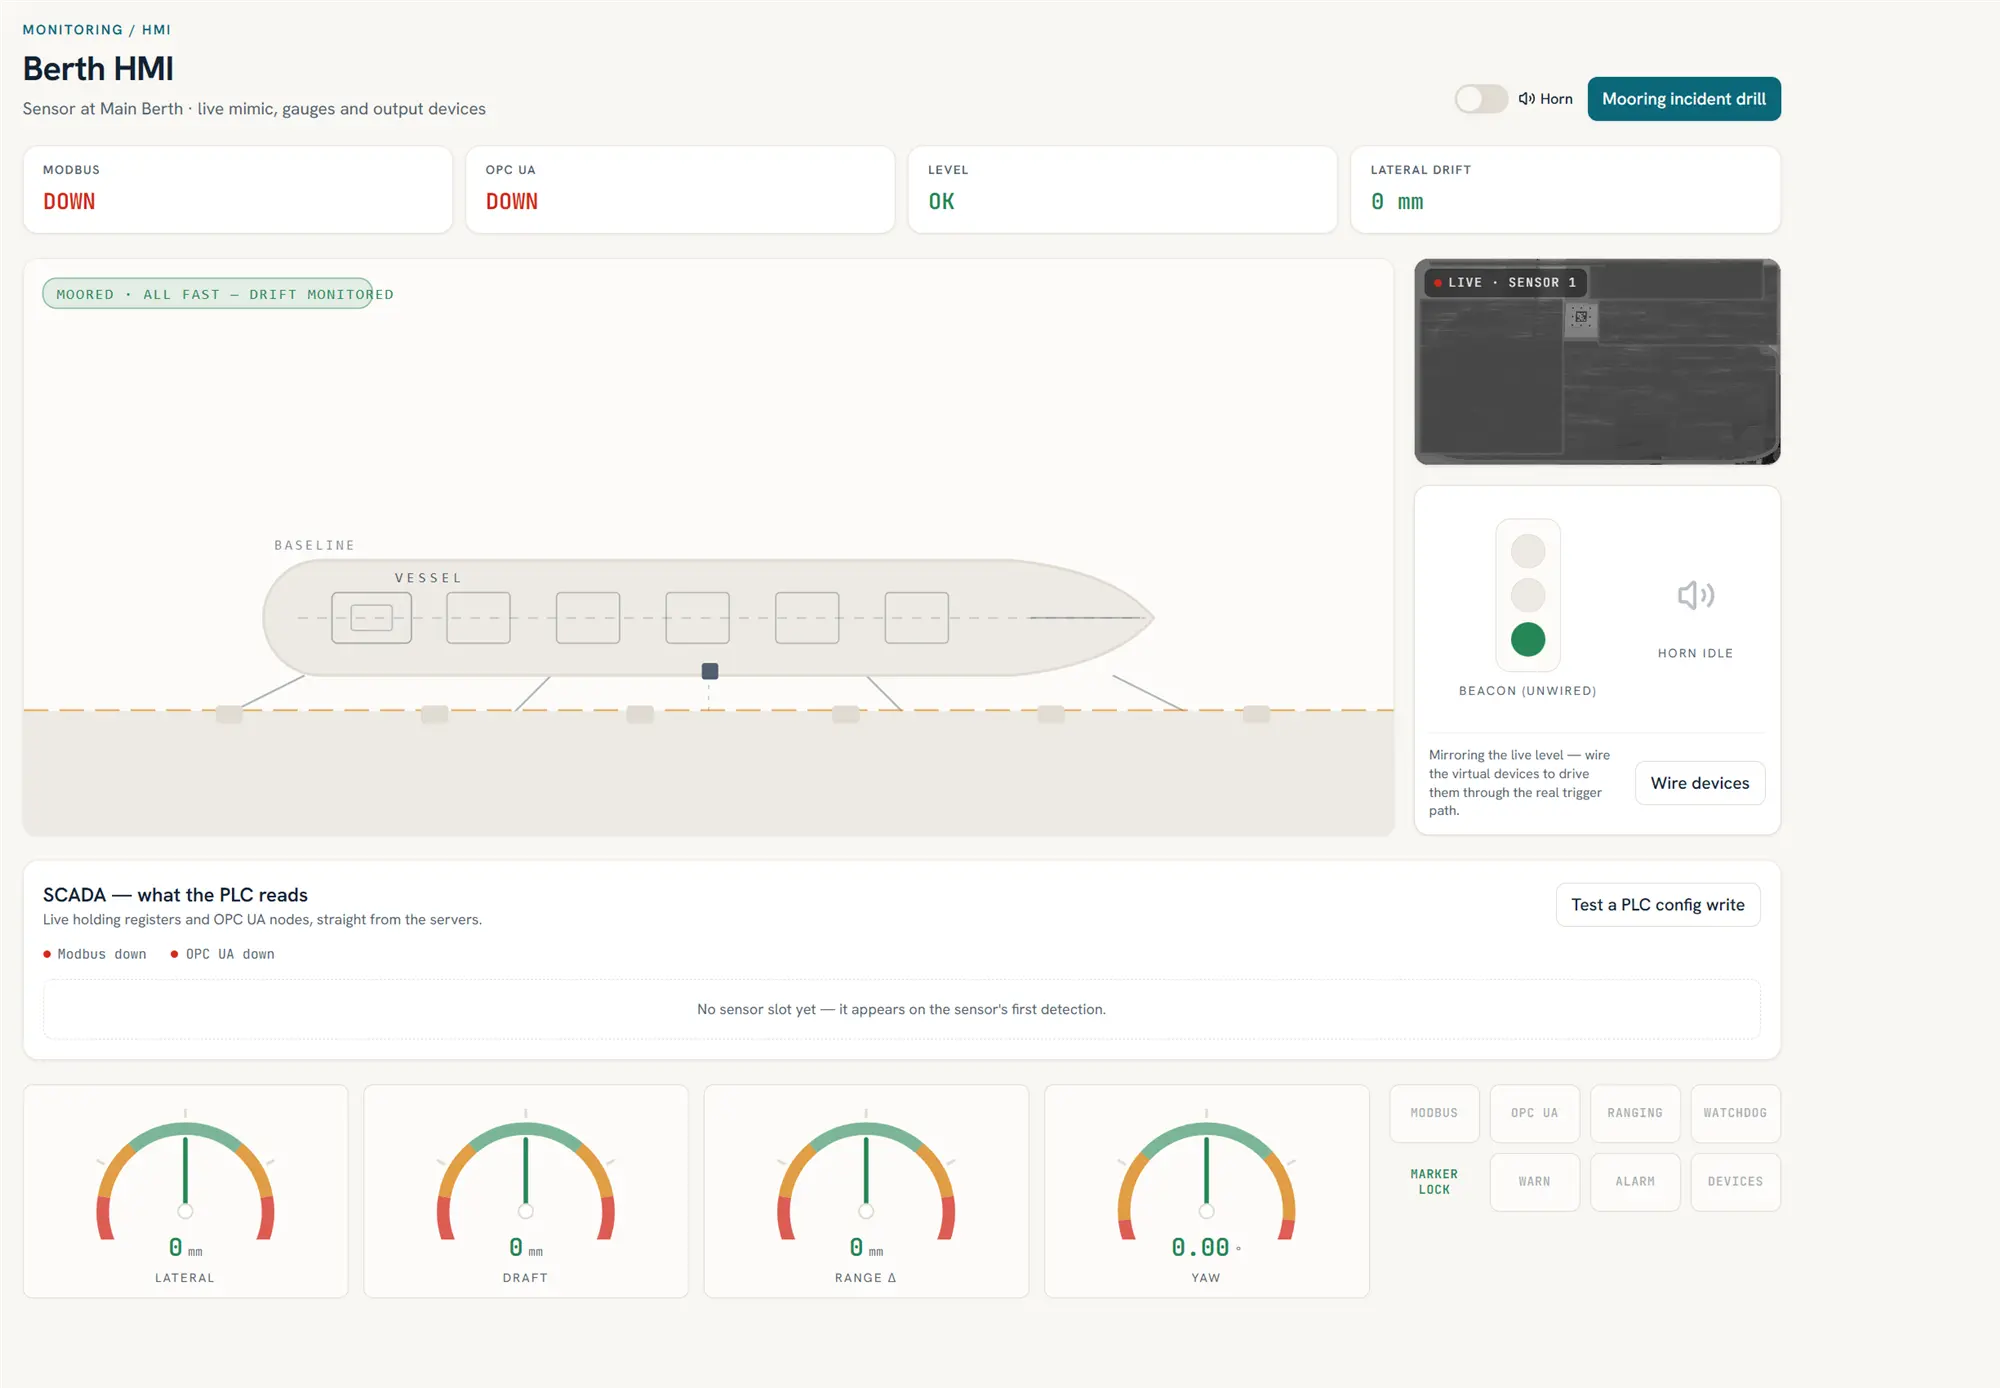
Task: Select the OPC UA status card
Action: click(680, 190)
